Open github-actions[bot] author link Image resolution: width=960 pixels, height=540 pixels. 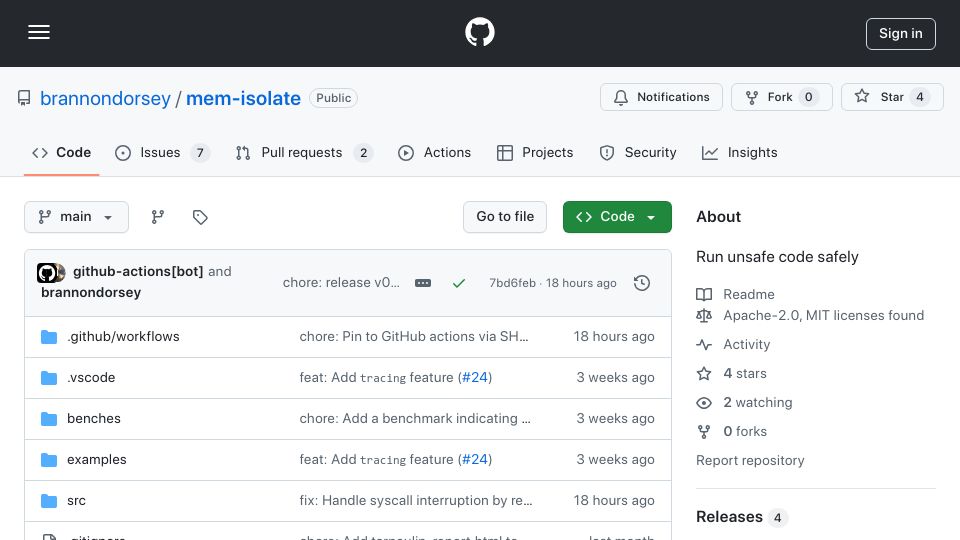(x=138, y=271)
